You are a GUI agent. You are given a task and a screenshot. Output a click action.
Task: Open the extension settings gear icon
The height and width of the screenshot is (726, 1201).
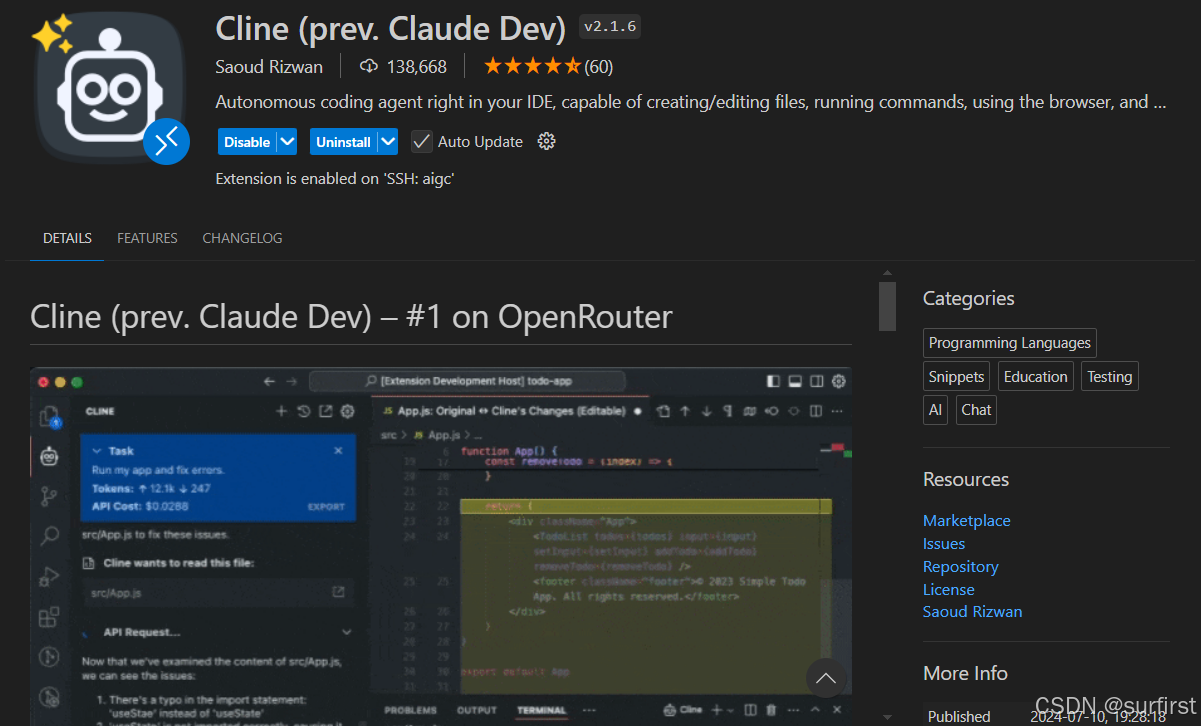pyautogui.click(x=546, y=141)
